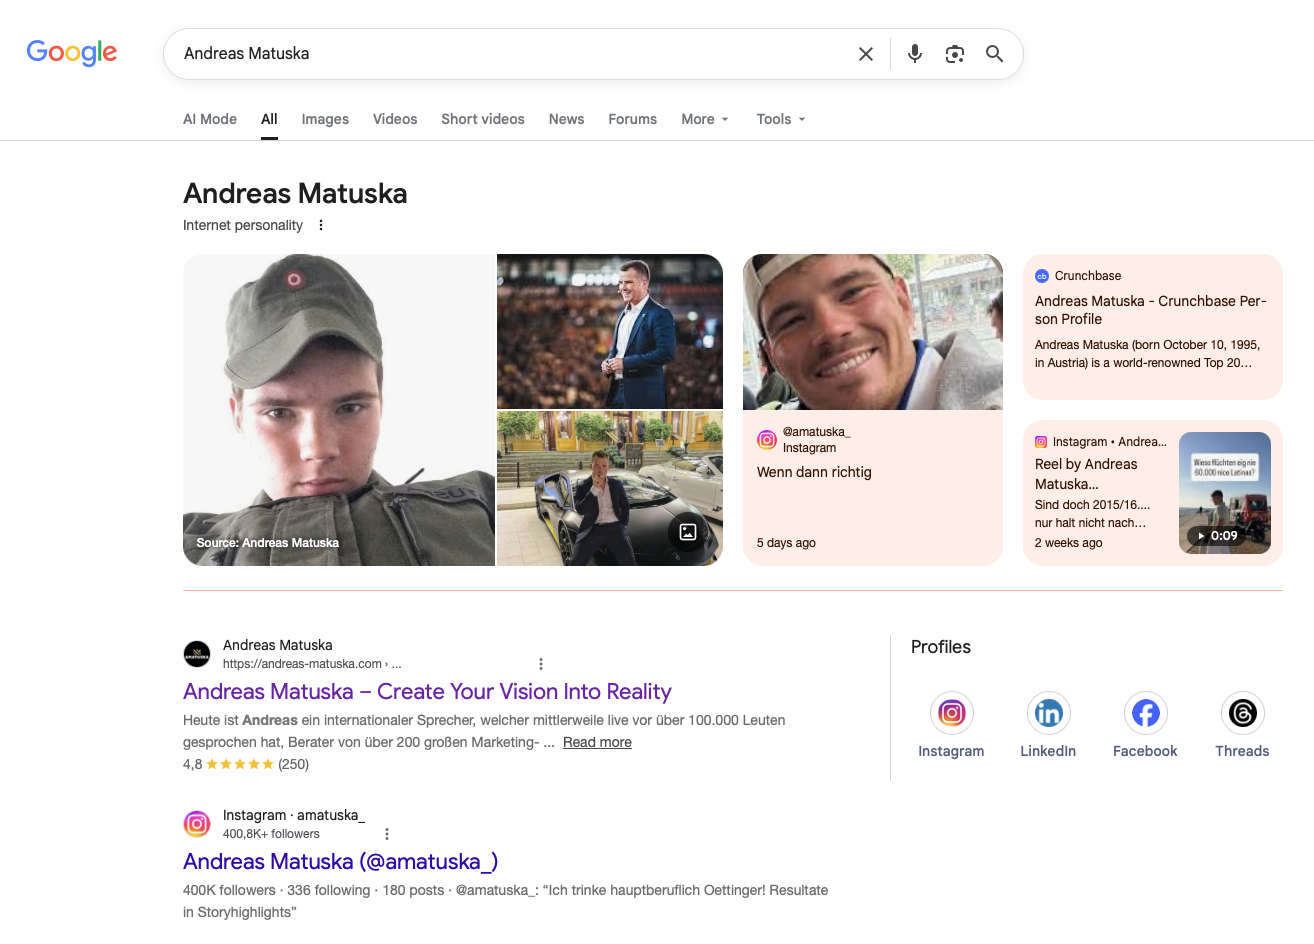This screenshot has height=944, width=1314.
Task: Click 'Source: Andreas Matuska' caption
Action: [x=268, y=543]
